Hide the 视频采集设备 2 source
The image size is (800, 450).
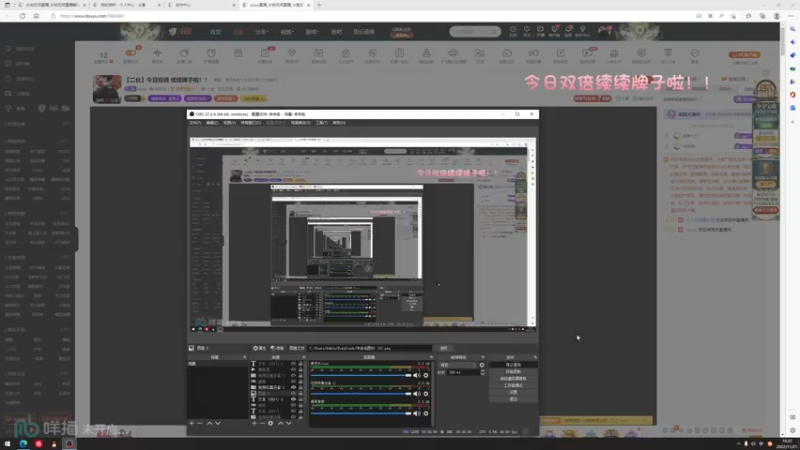point(293,387)
